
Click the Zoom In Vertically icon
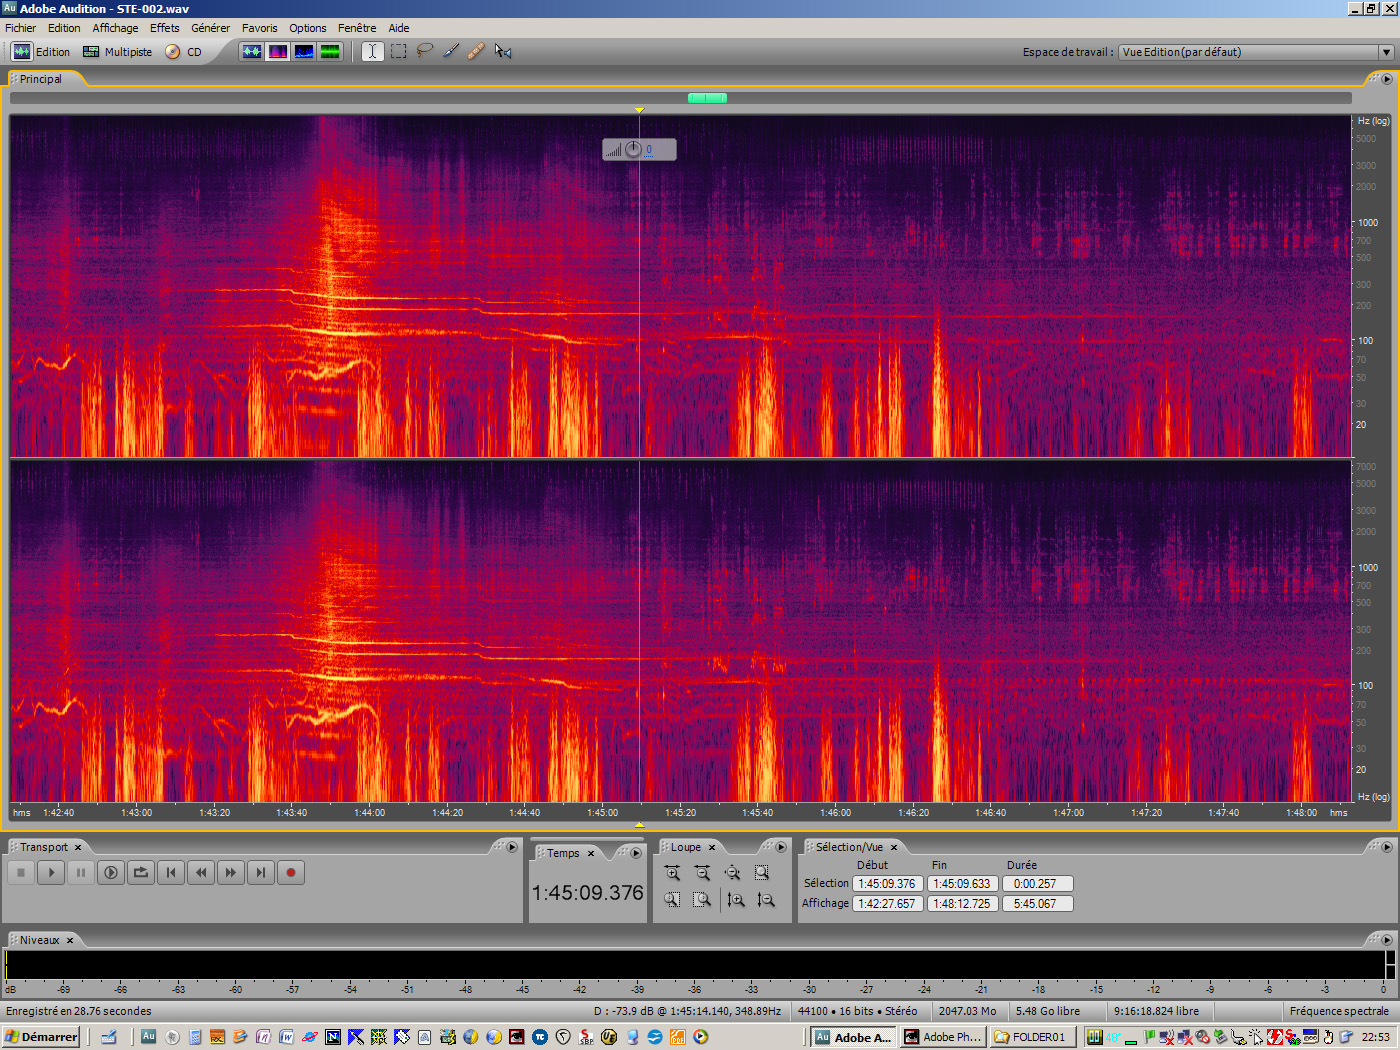click(x=736, y=900)
